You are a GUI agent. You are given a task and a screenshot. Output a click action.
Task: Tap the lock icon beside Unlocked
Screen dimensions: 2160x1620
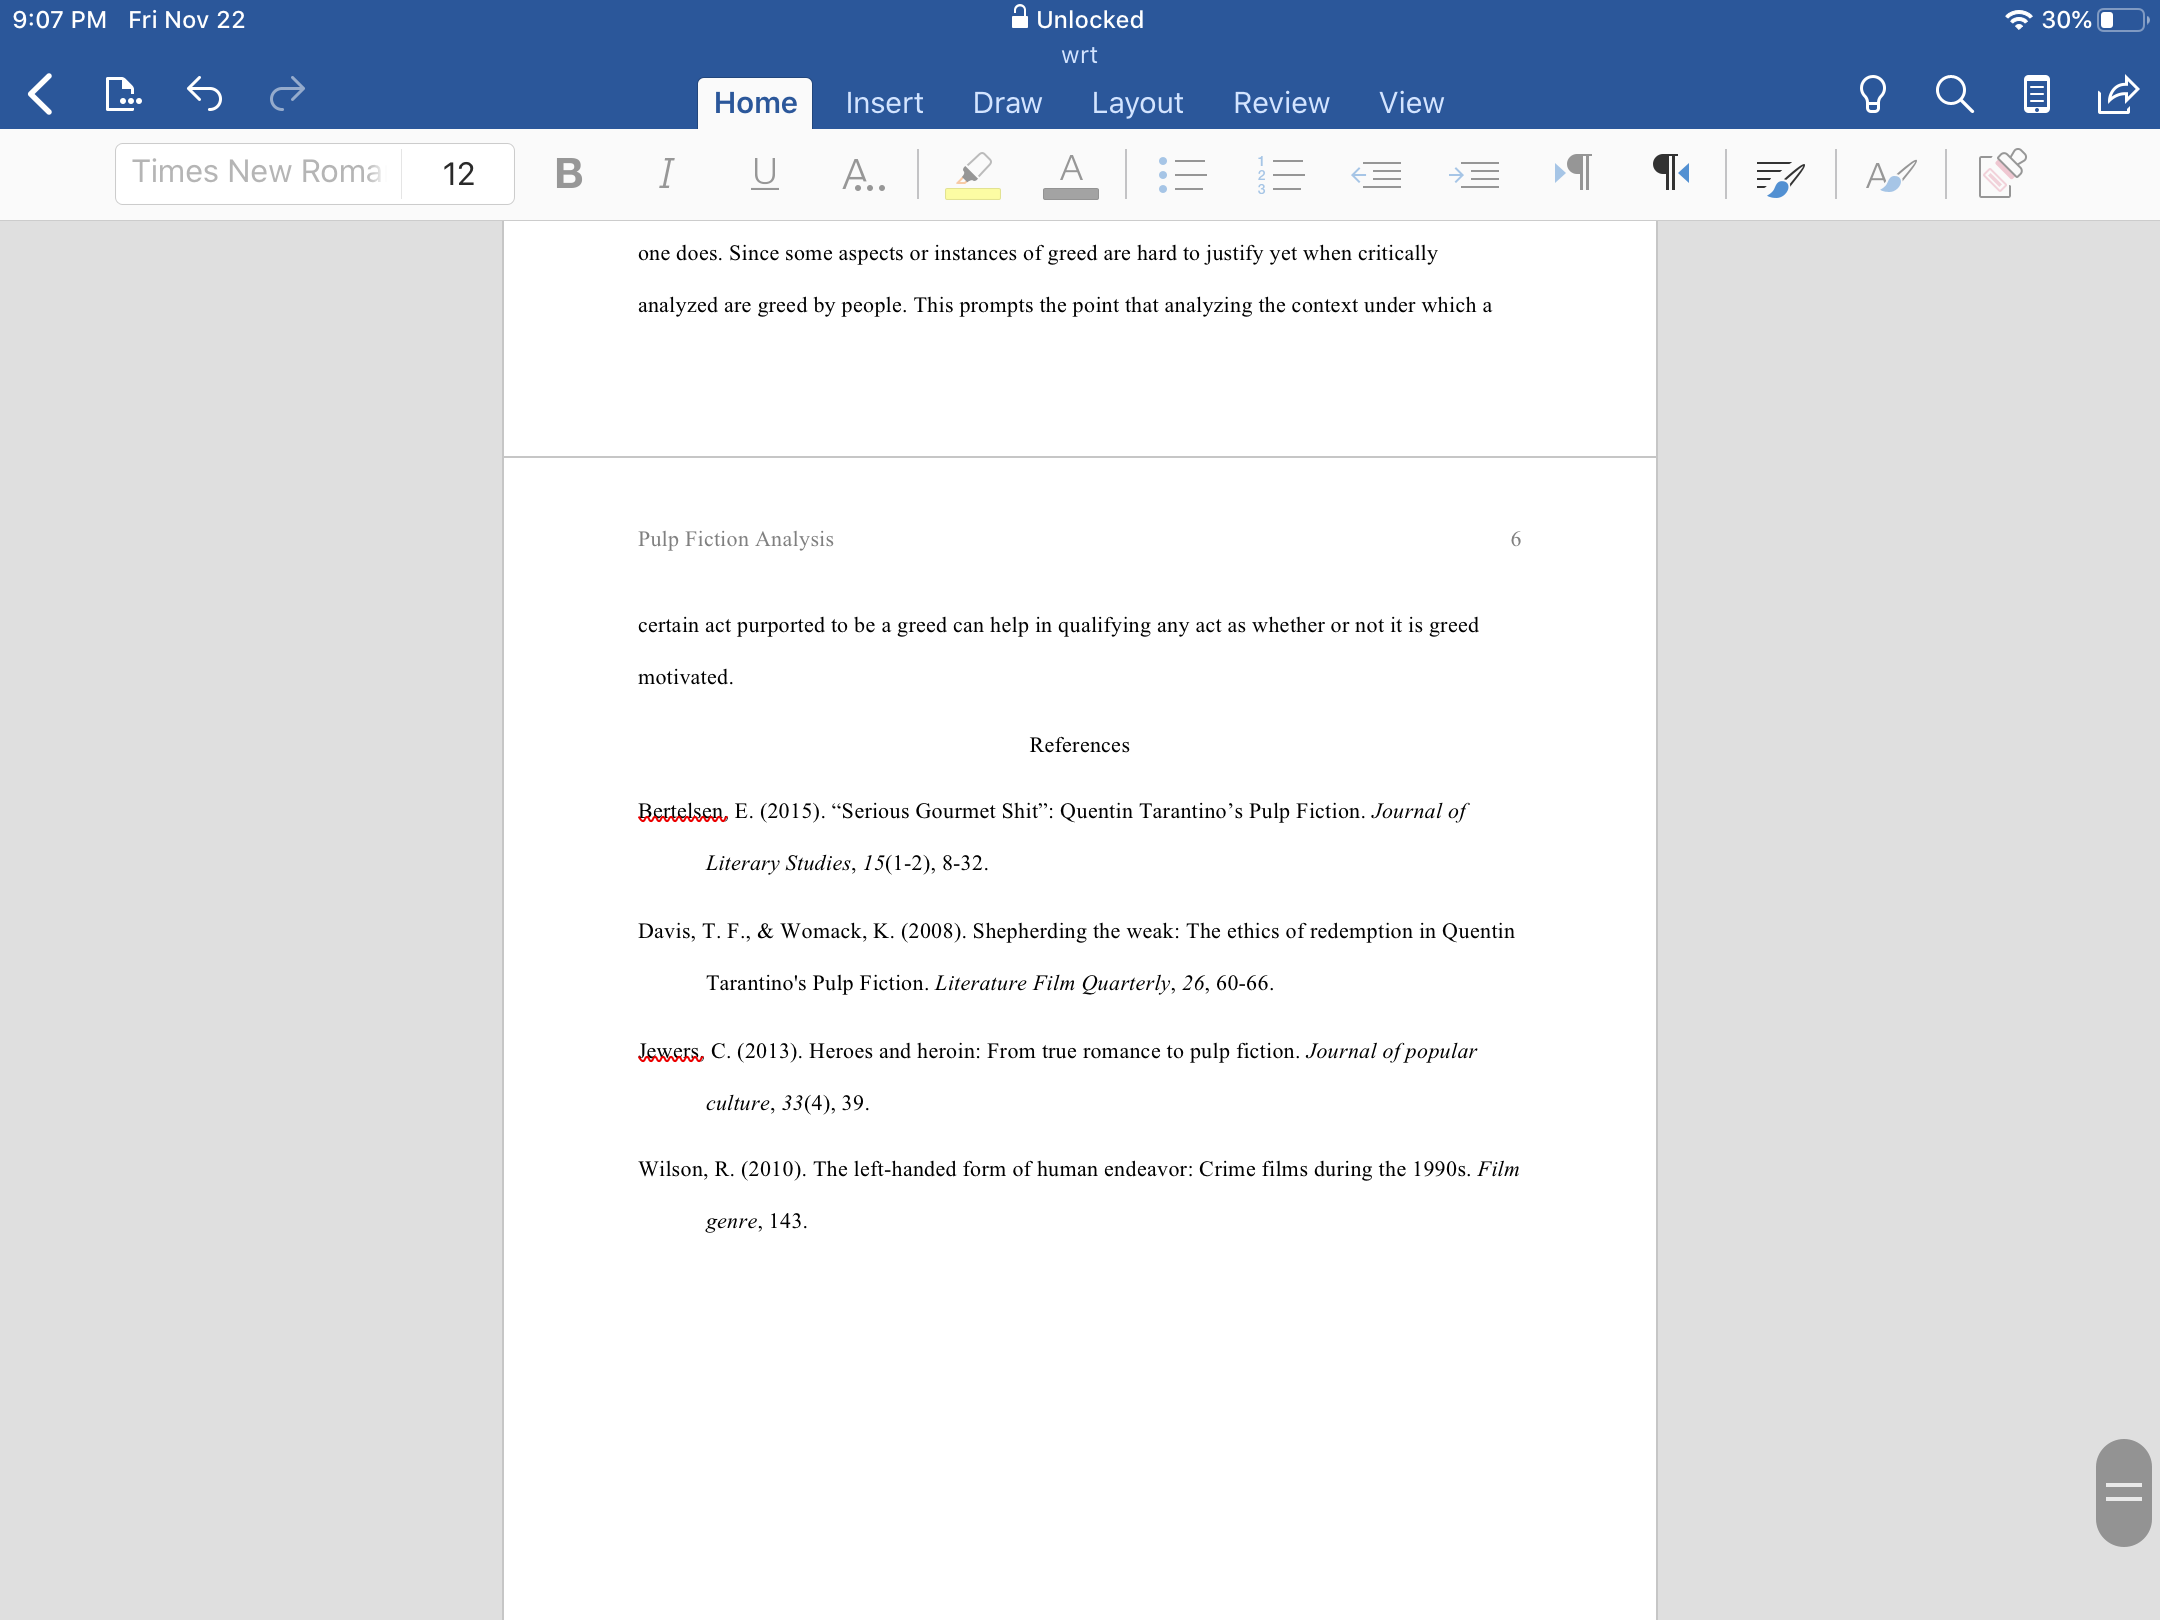click(1019, 17)
